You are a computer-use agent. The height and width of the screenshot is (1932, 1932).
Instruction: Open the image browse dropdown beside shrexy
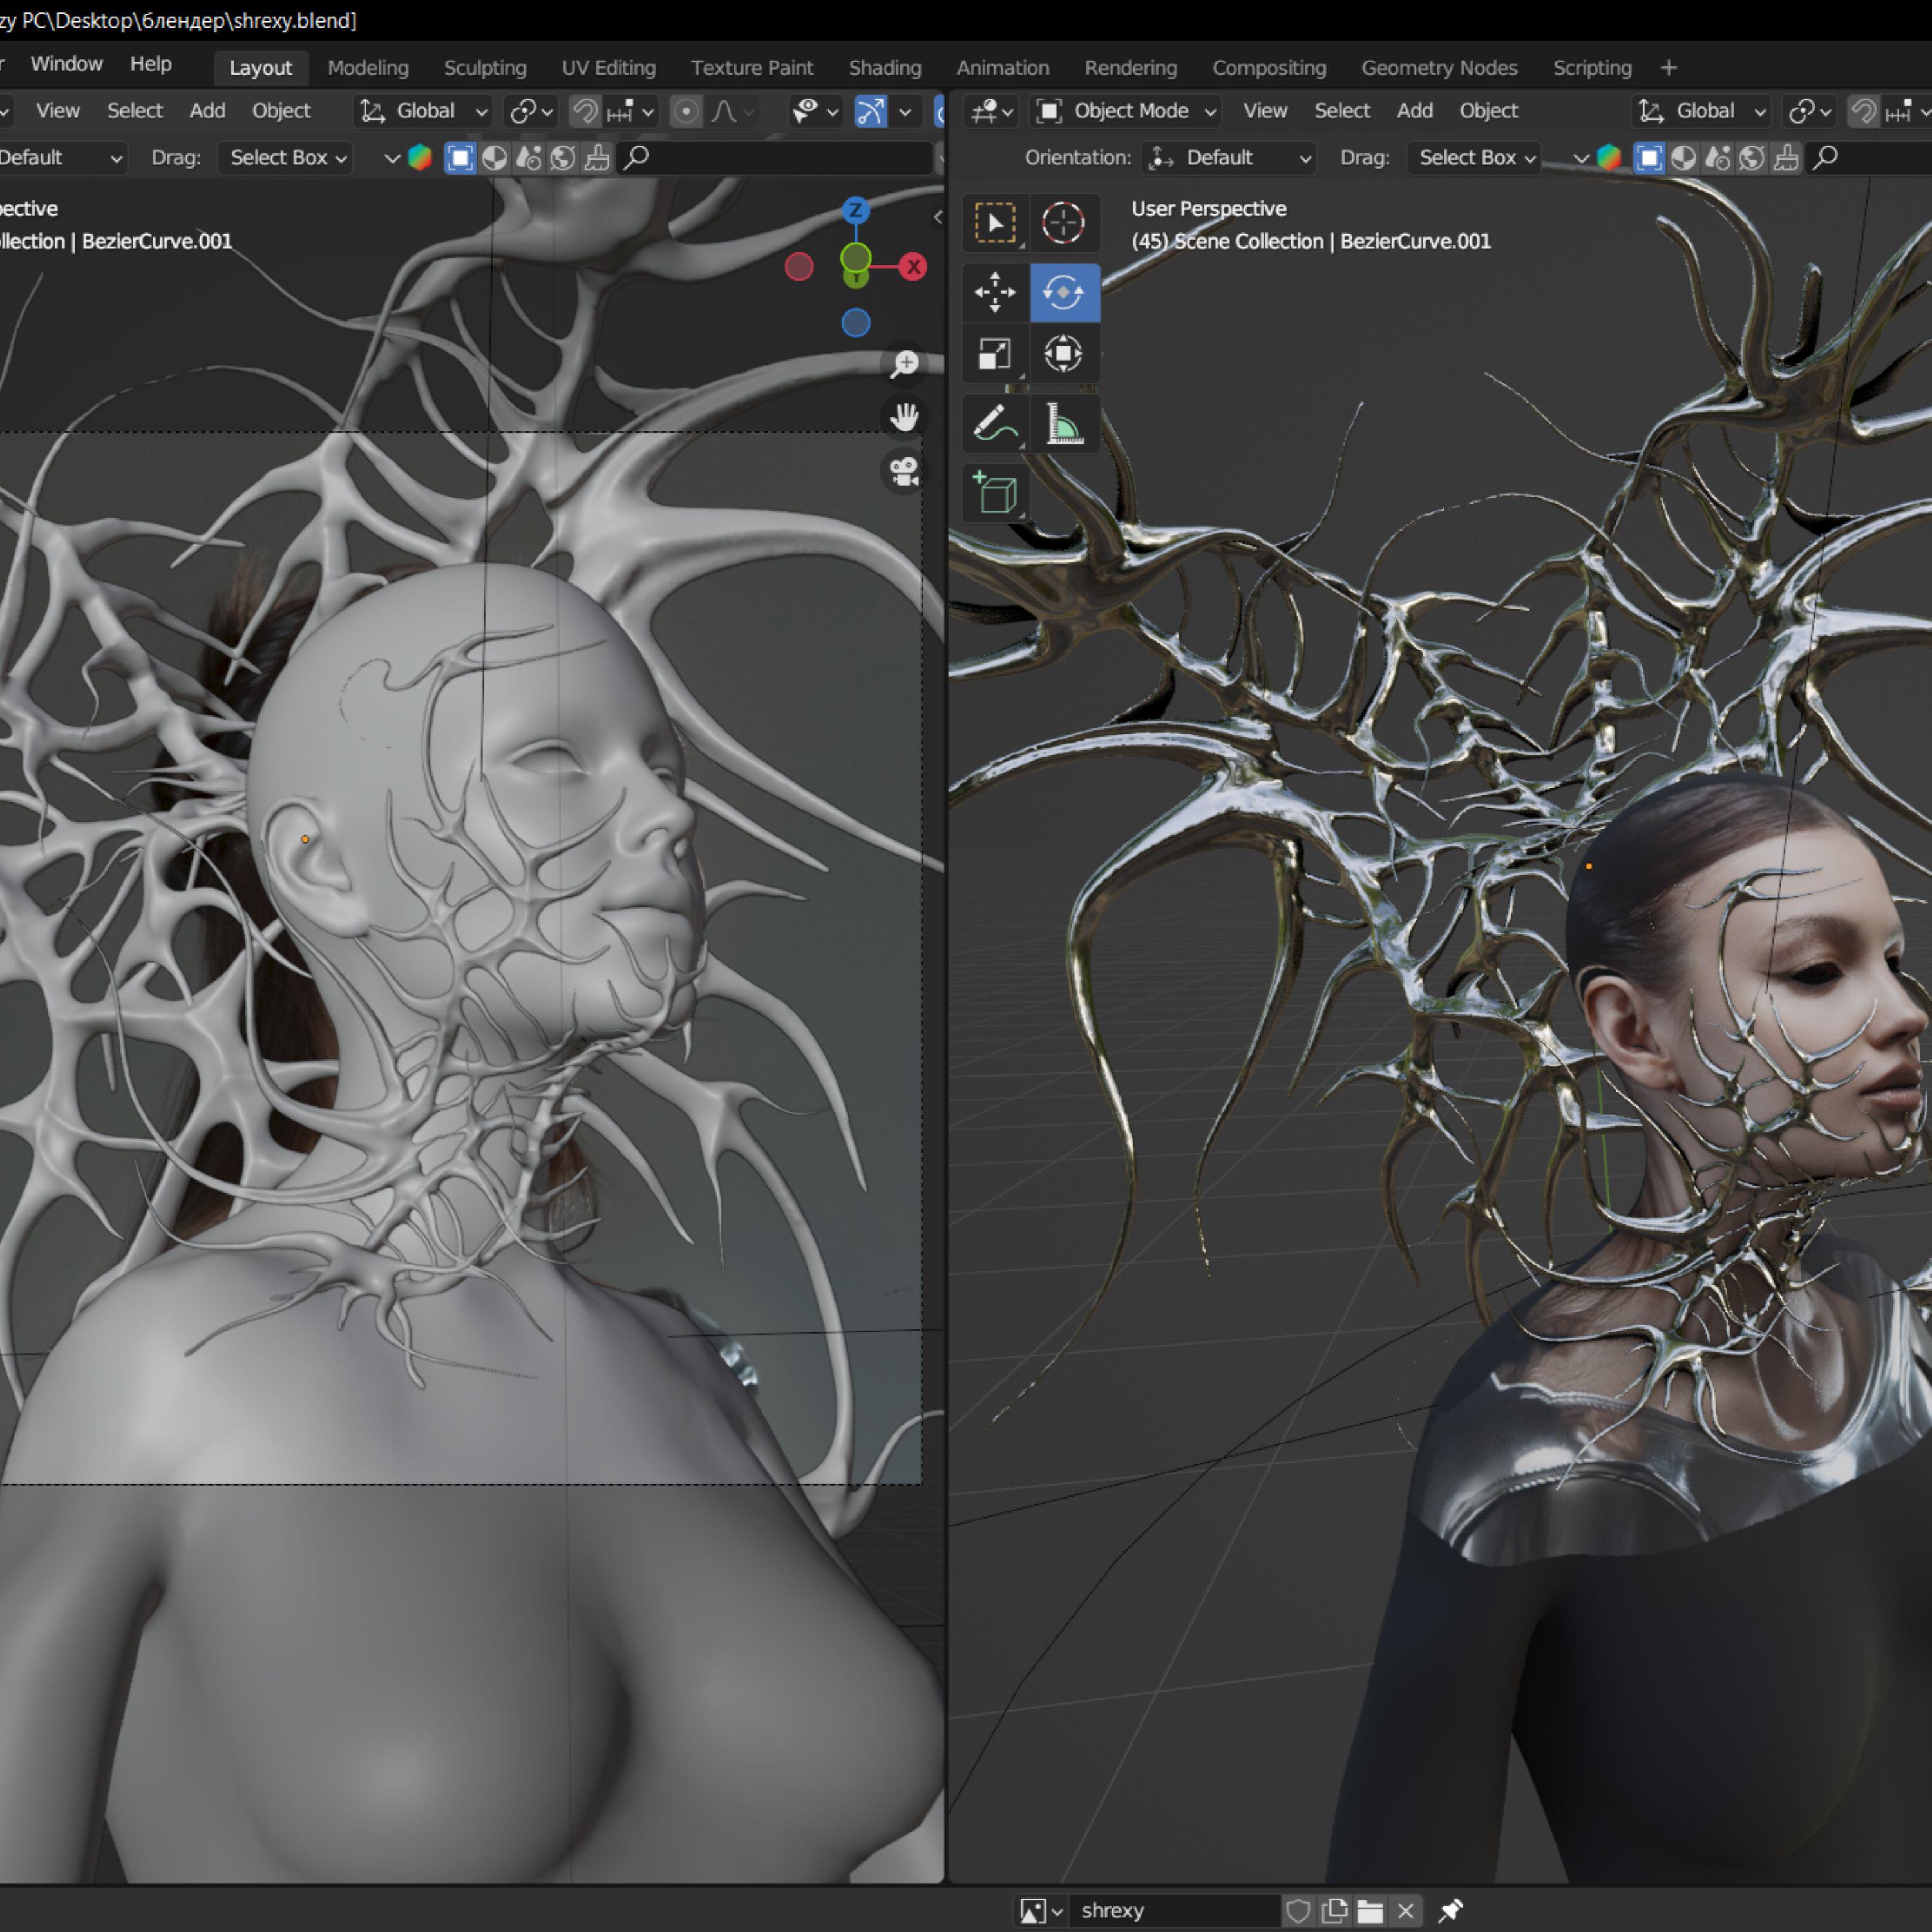(x=1041, y=1911)
